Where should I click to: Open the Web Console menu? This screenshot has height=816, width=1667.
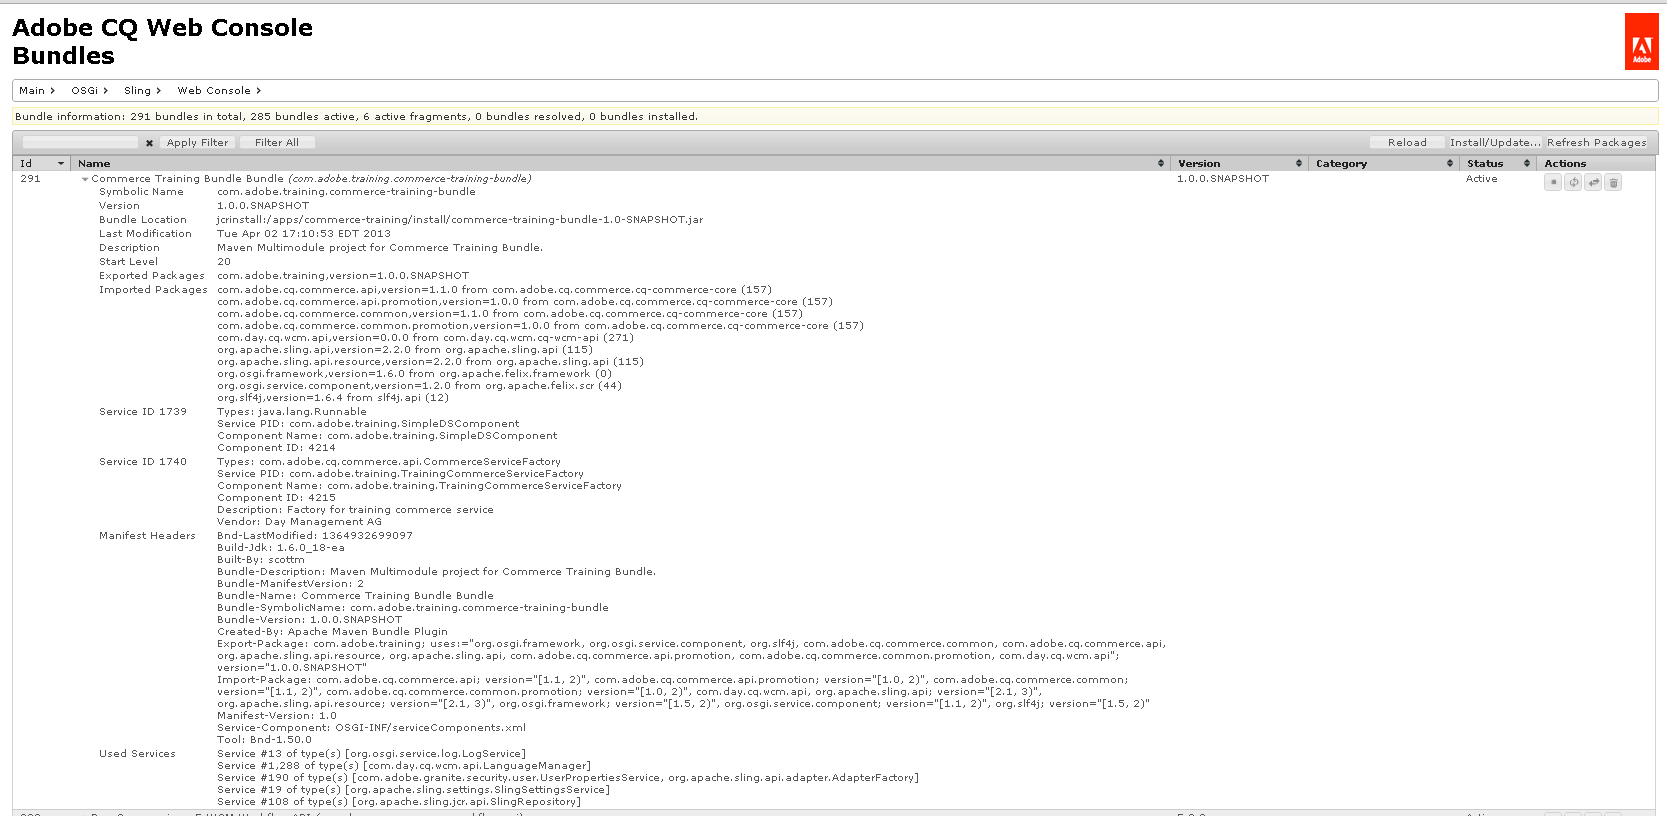click(x=219, y=90)
